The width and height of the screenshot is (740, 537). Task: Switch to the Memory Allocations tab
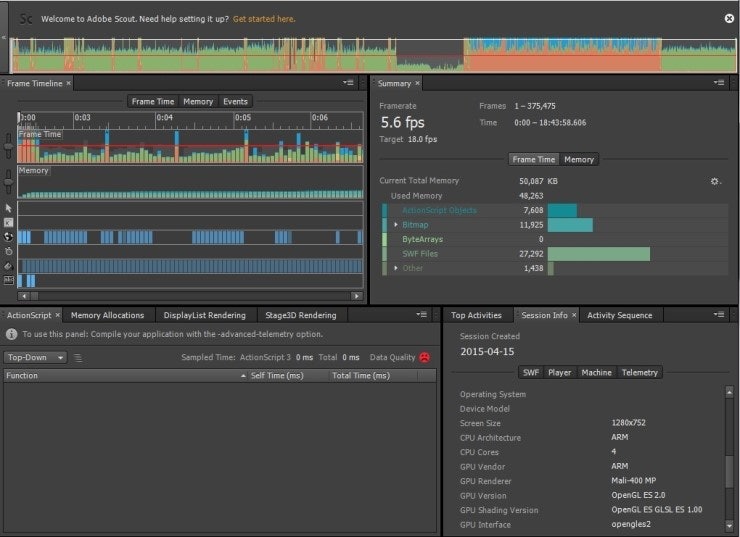107,315
